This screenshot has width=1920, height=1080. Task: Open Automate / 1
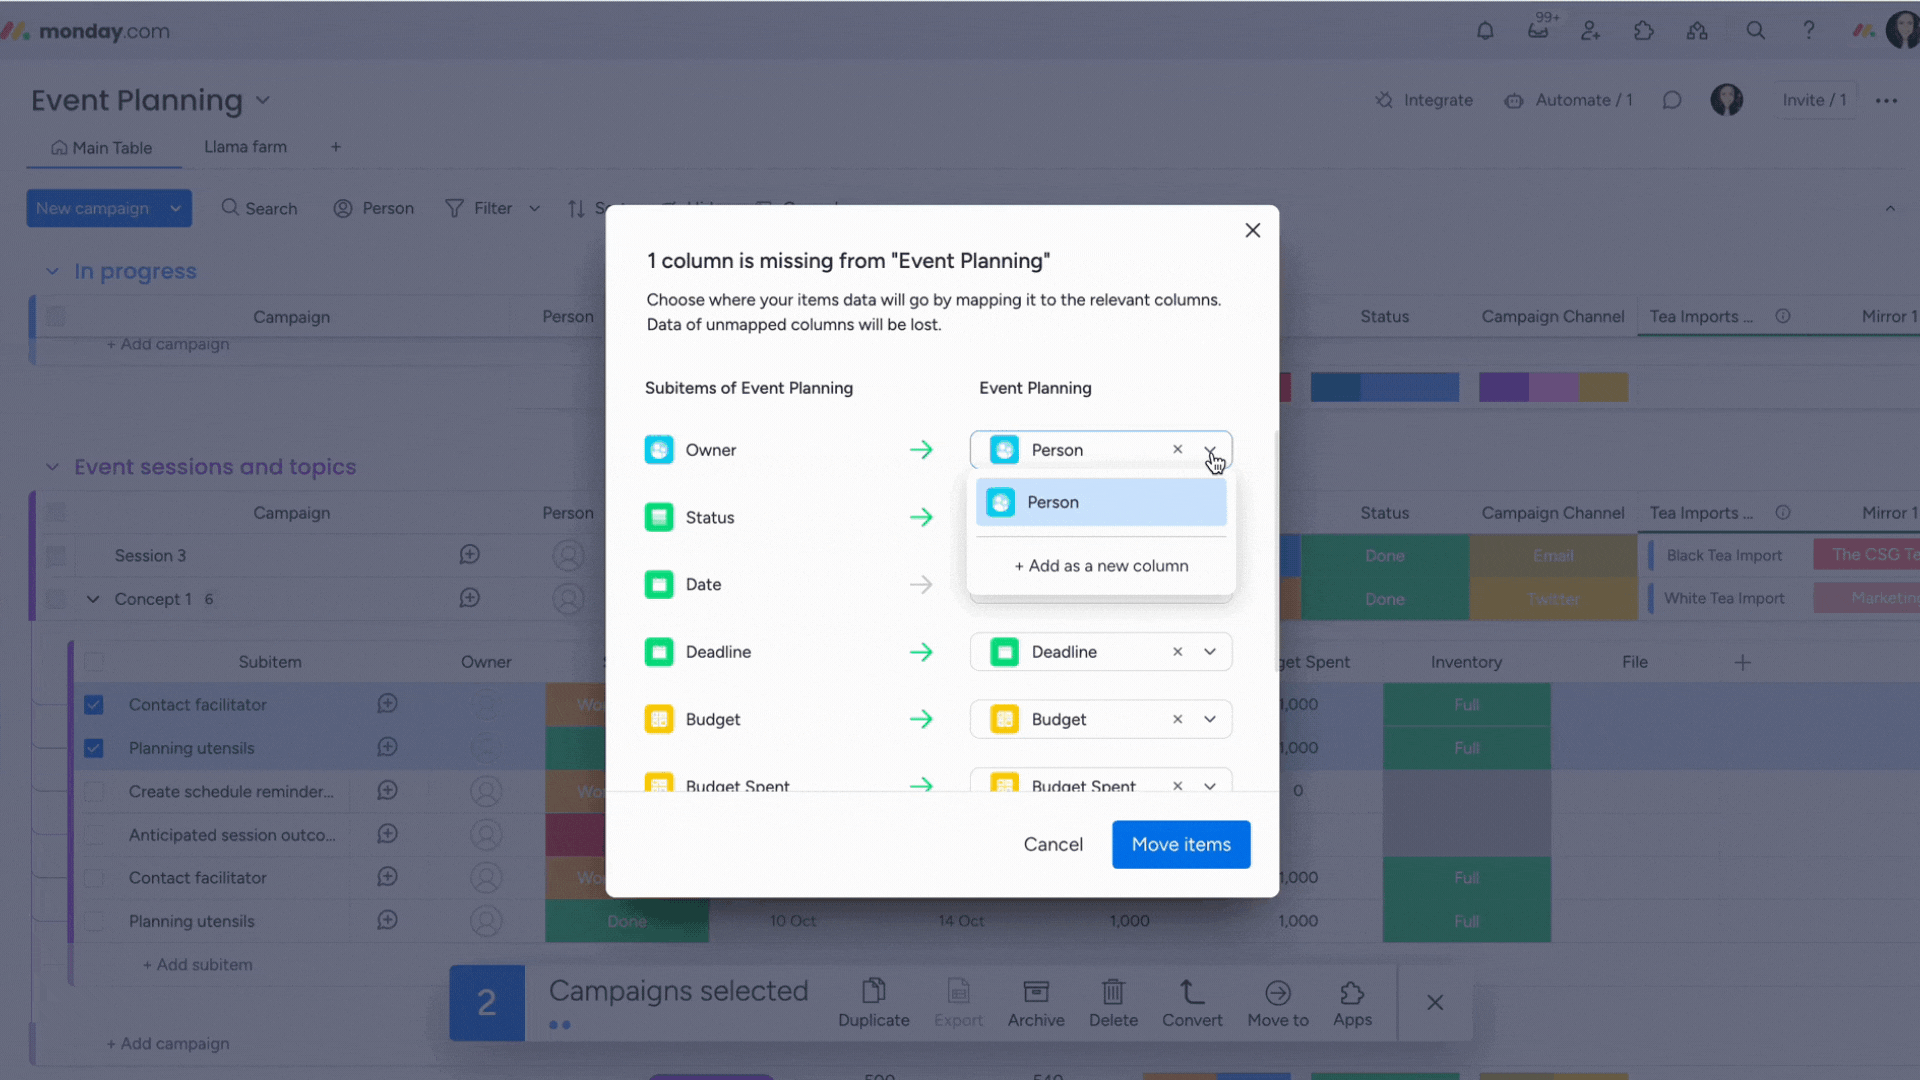point(1569,100)
